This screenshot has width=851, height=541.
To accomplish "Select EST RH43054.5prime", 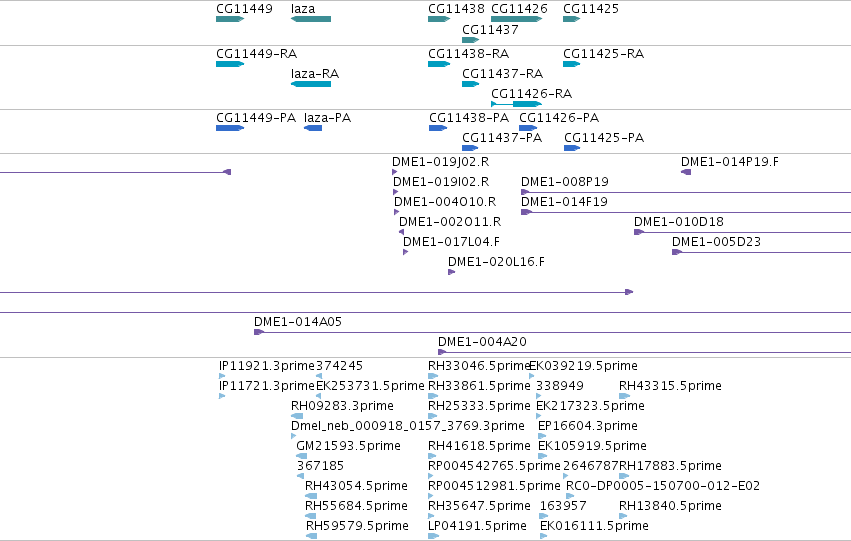I will 357,486.
